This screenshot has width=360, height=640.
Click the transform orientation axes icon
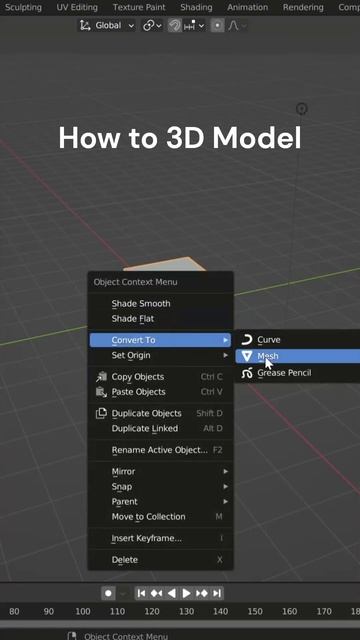(x=85, y=26)
